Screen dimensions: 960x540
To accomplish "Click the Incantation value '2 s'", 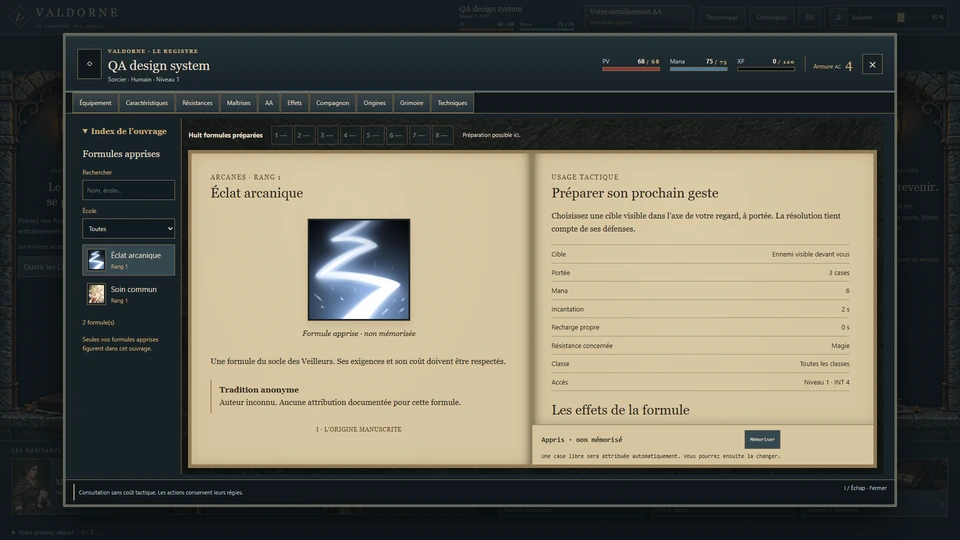I will [845, 309].
